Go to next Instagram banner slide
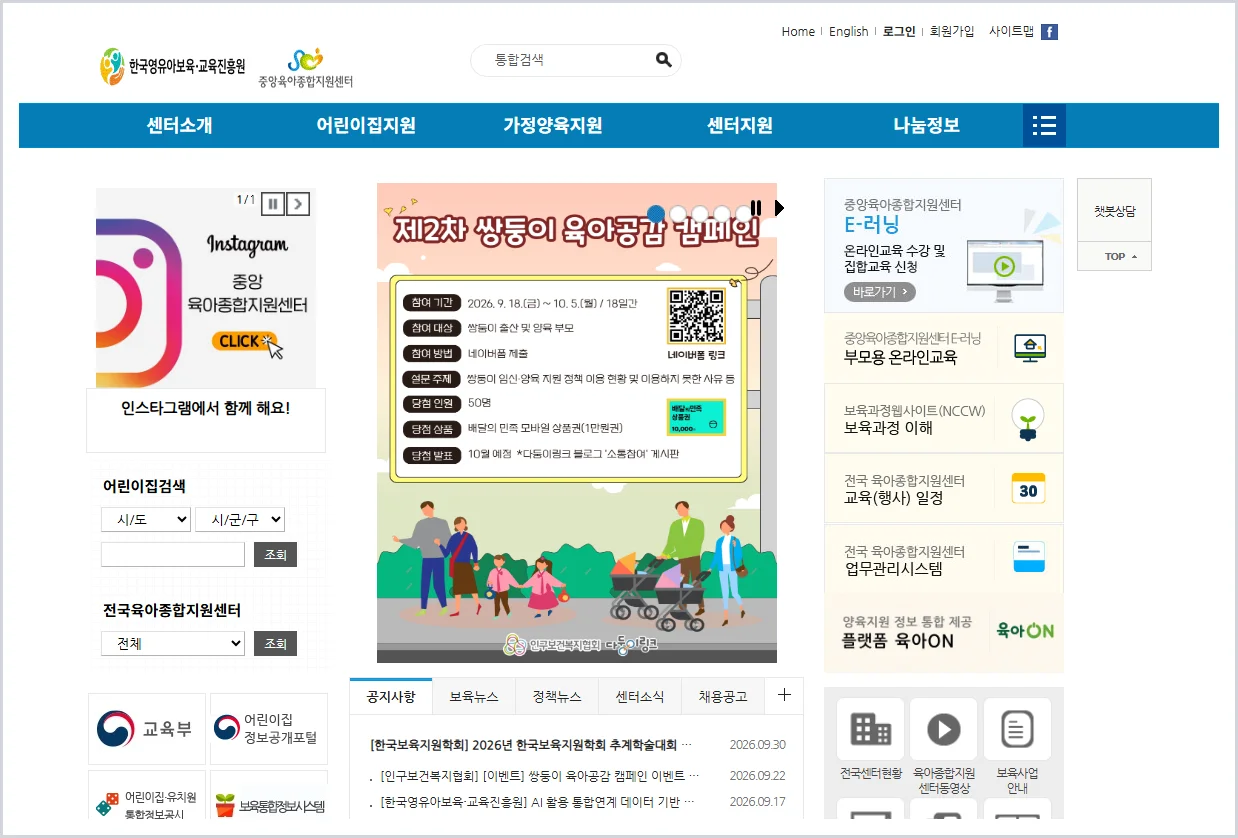1238x838 pixels. [298, 204]
